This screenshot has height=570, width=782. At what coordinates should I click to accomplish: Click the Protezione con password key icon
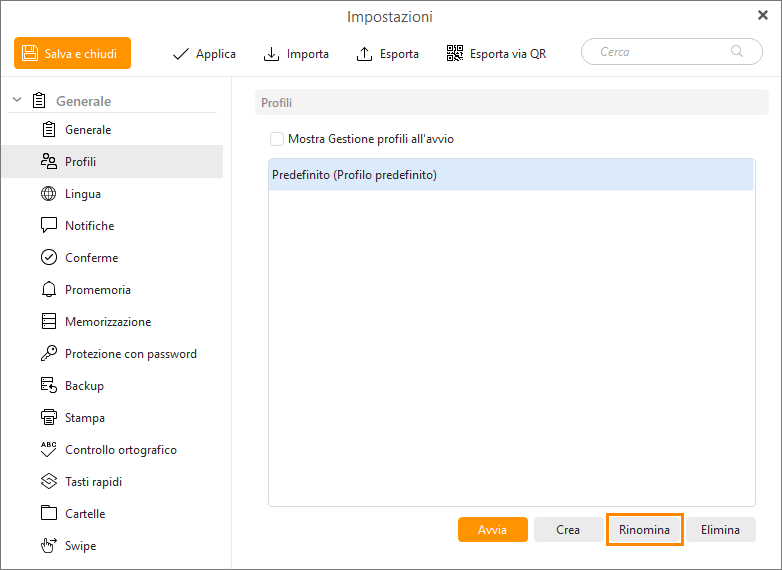pyautogui.click(x=48, y=354)
